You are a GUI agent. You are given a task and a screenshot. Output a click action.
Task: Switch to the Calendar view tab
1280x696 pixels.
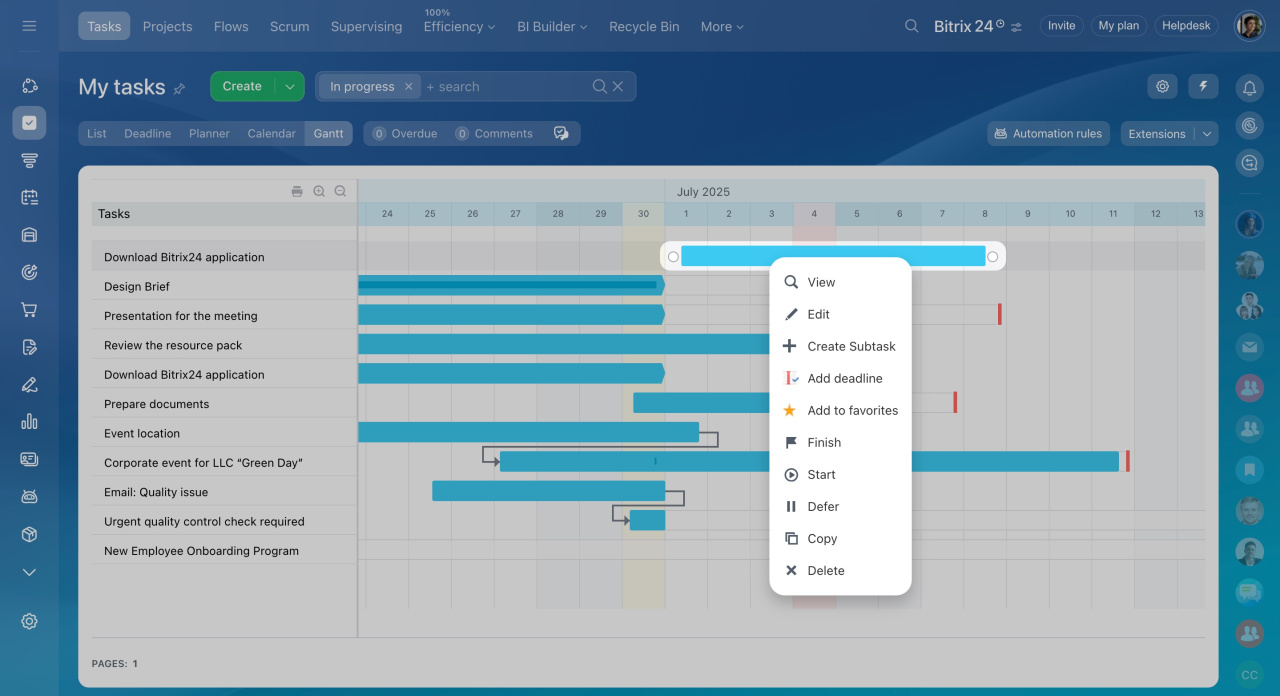pyautogui.click(x=271, y=134)
